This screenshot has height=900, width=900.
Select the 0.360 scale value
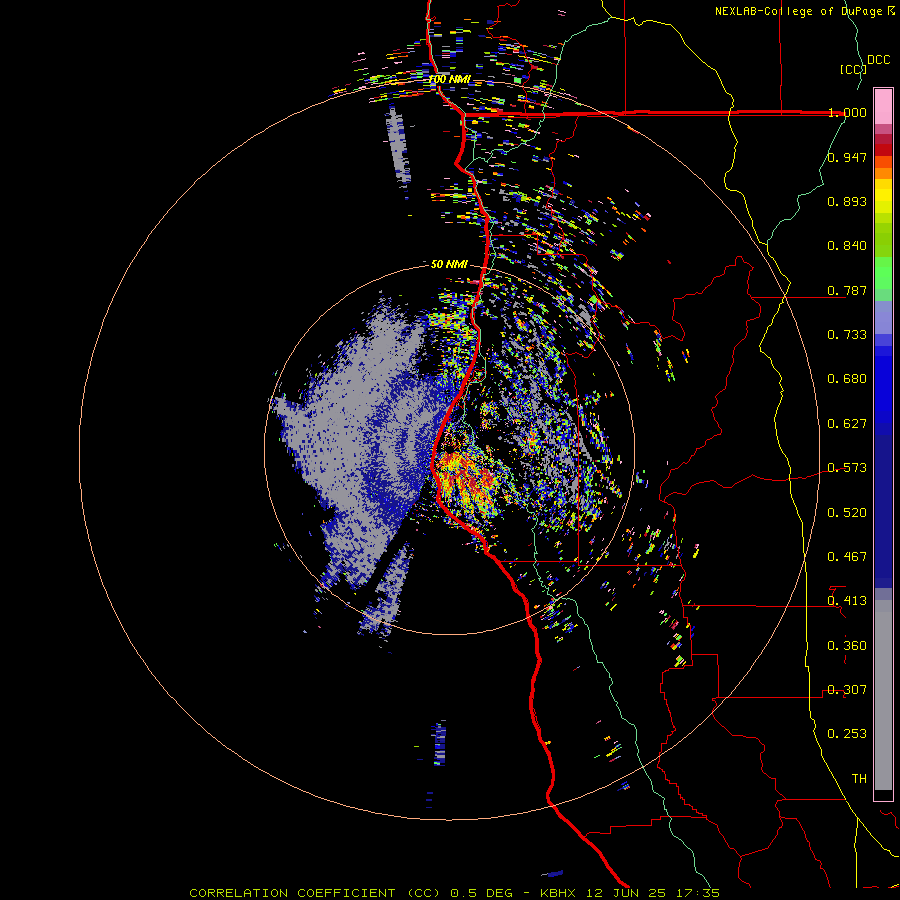click(847, 646)
